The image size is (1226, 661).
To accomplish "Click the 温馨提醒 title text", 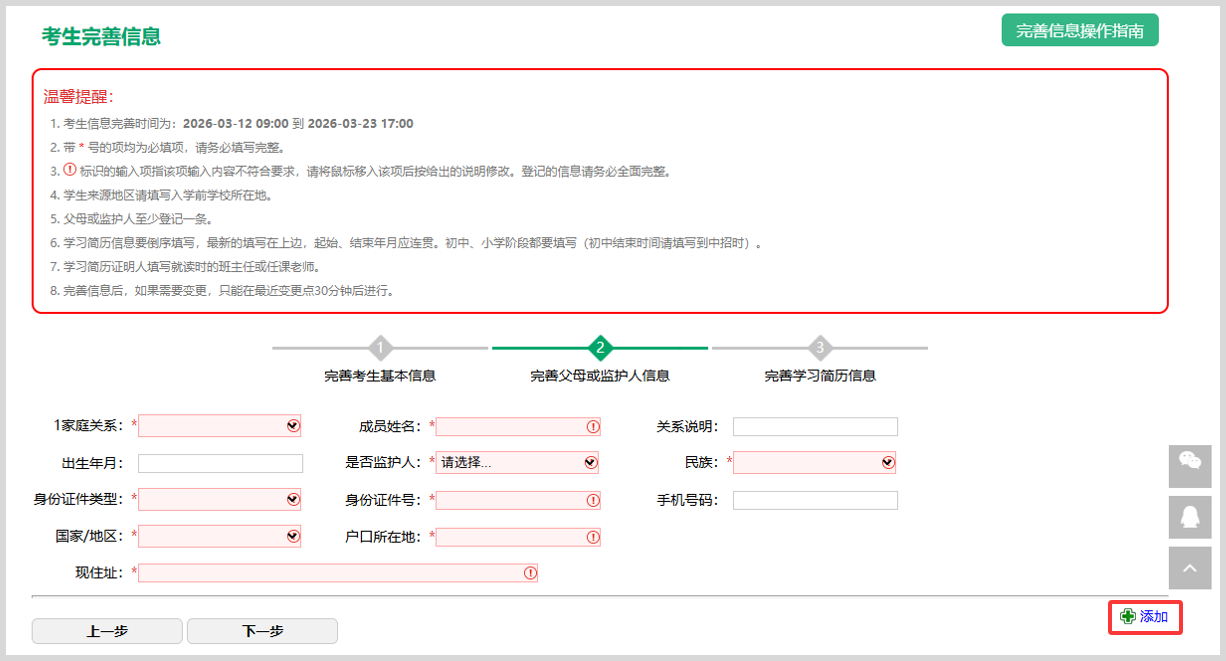I will coord(79,97).
